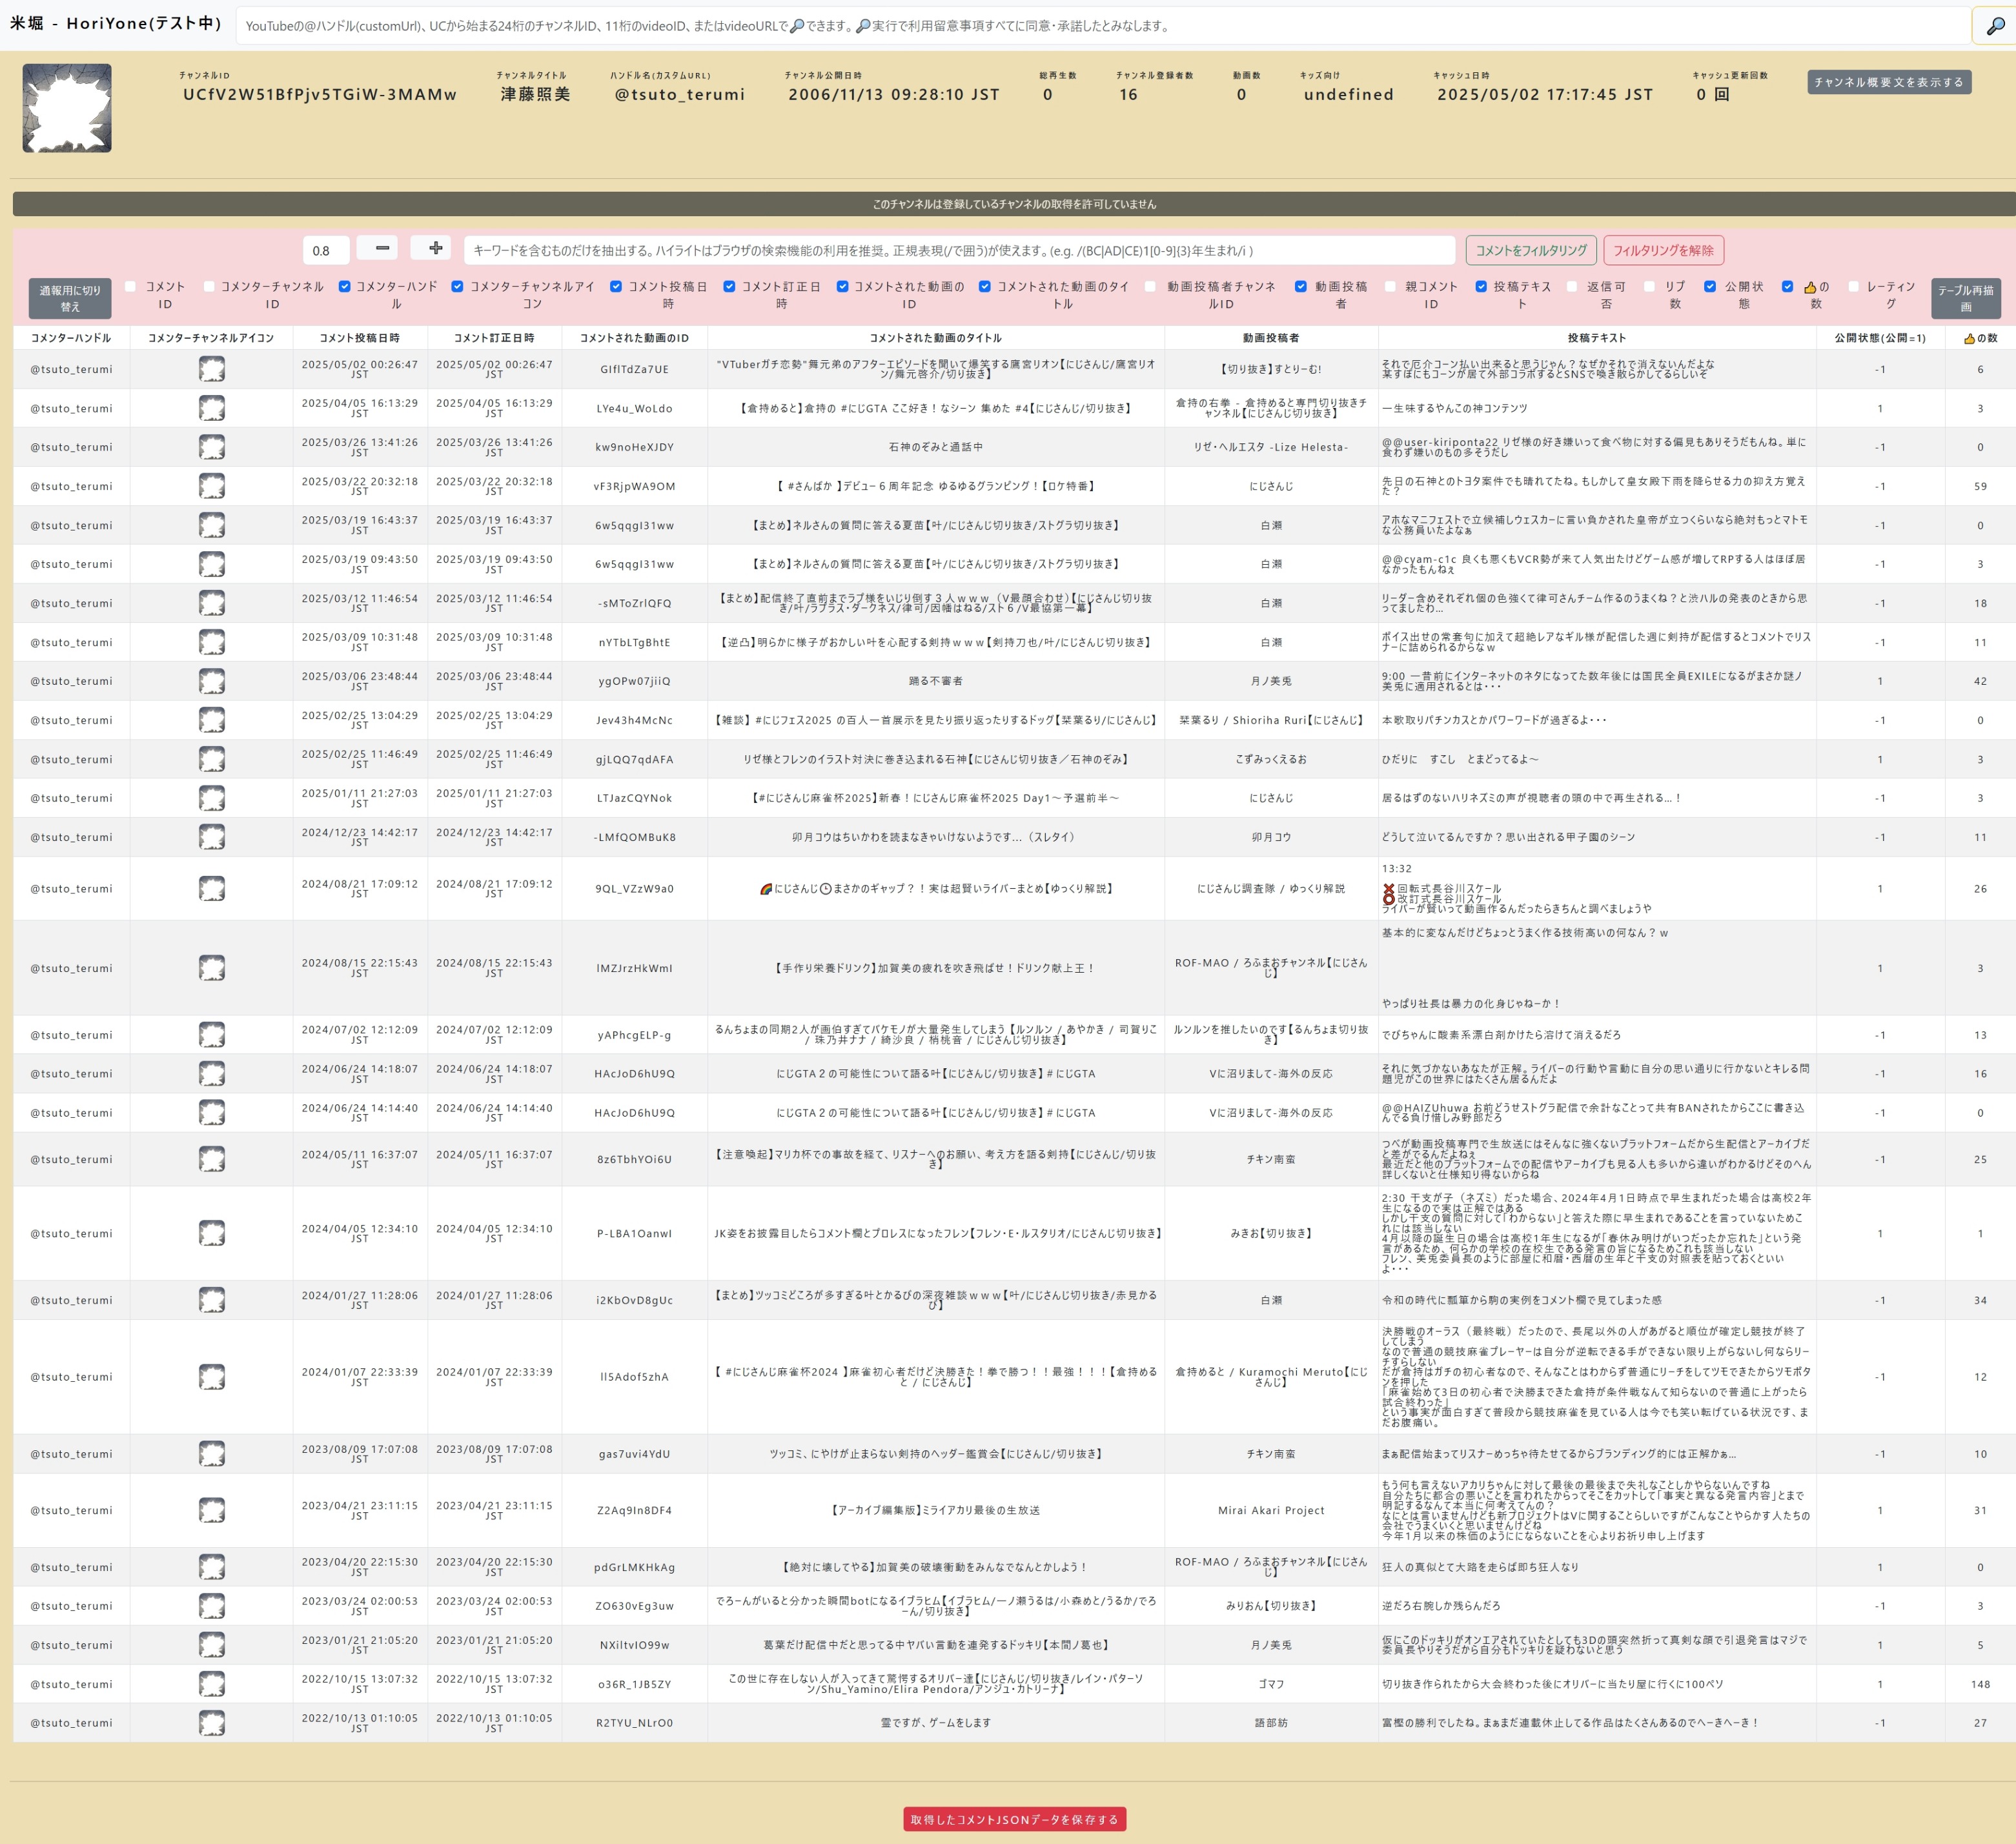Image resolution: width=2016 pixels, height=1844 pixels.
Task: Click commenter icon in the nYTbLTgBhtE row
Action: pos(211,642)
